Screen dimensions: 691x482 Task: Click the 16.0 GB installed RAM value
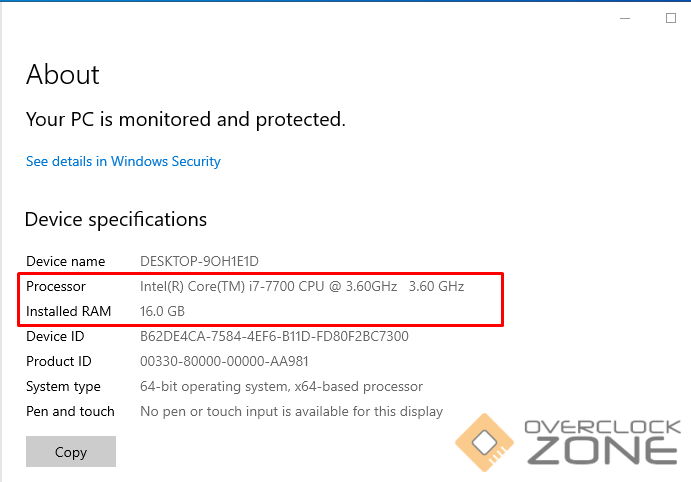[x=162, y=311]
